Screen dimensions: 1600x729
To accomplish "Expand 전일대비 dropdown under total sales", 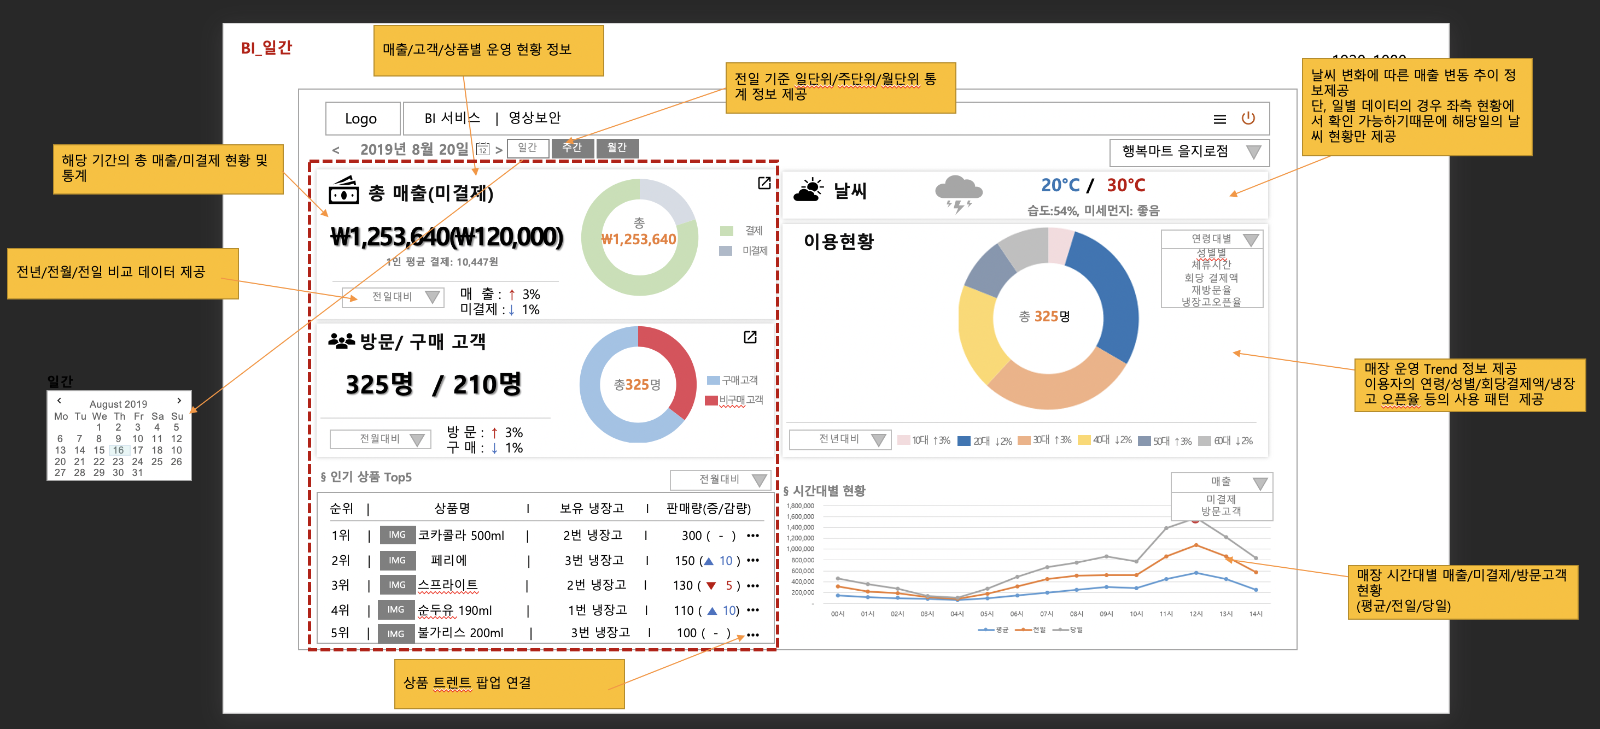I will pos(393,297).
